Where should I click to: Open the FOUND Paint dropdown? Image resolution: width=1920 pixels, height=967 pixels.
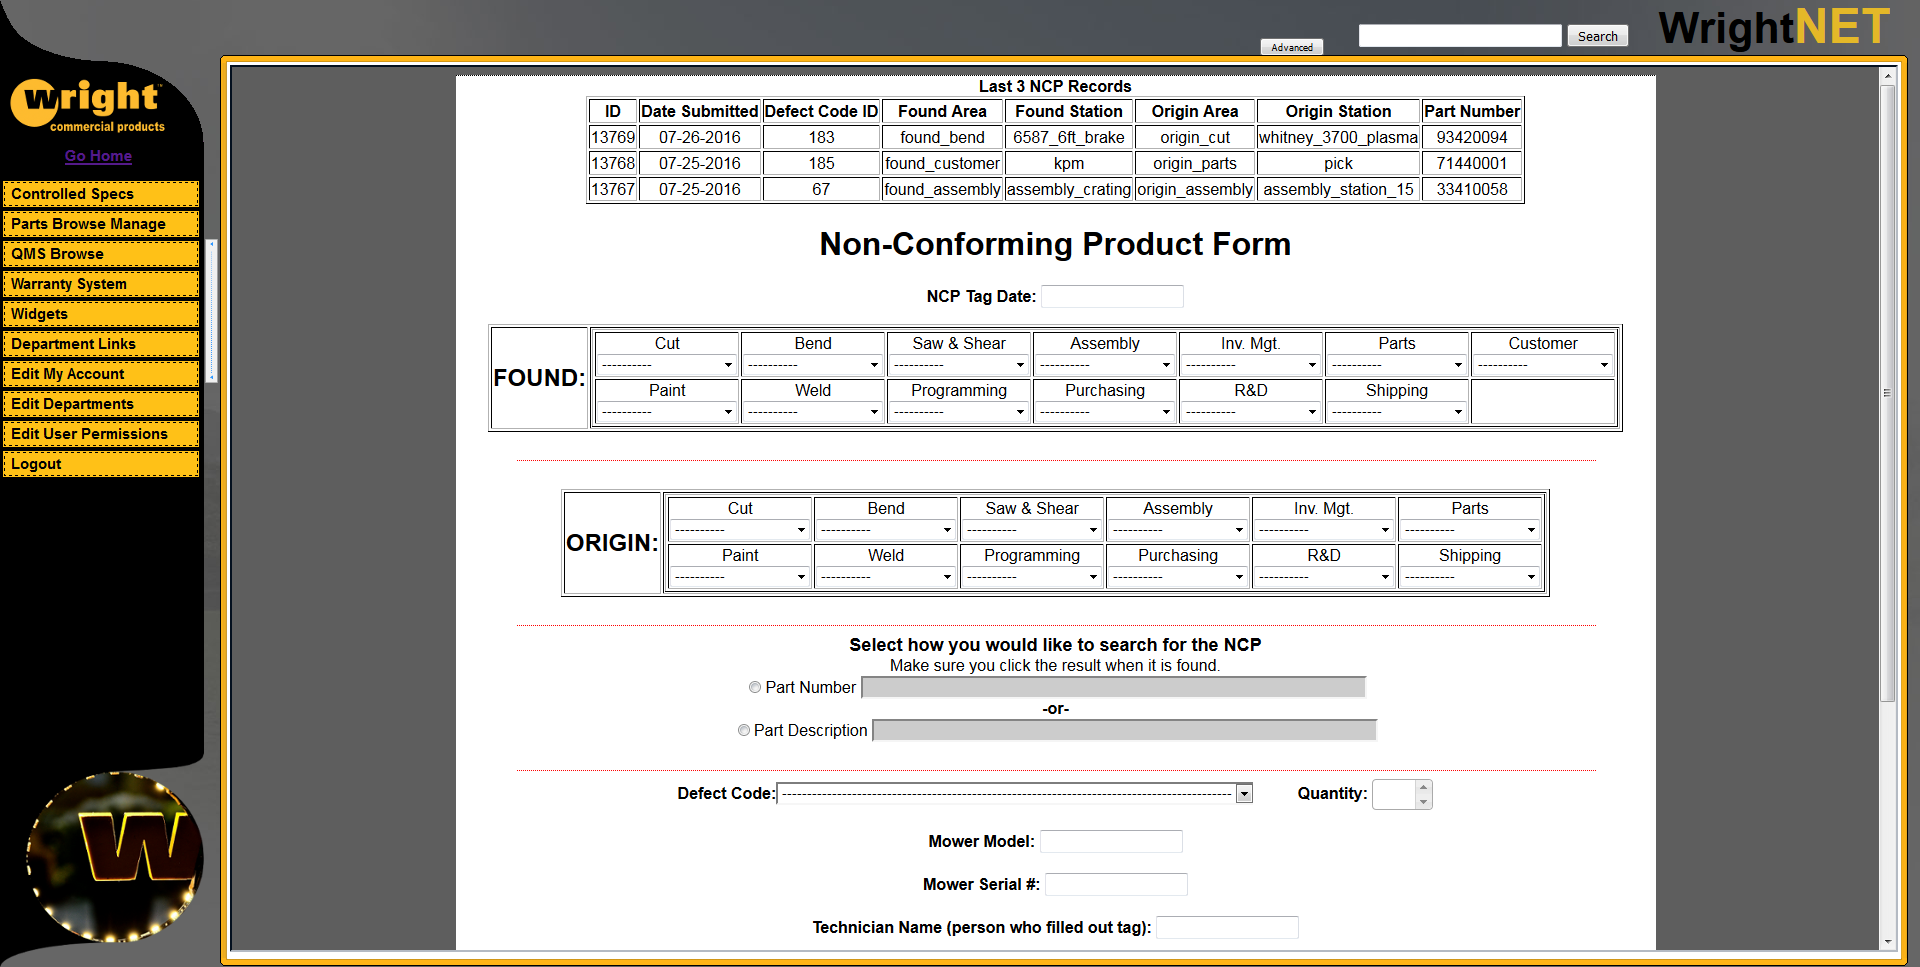(x=667, y=412)
